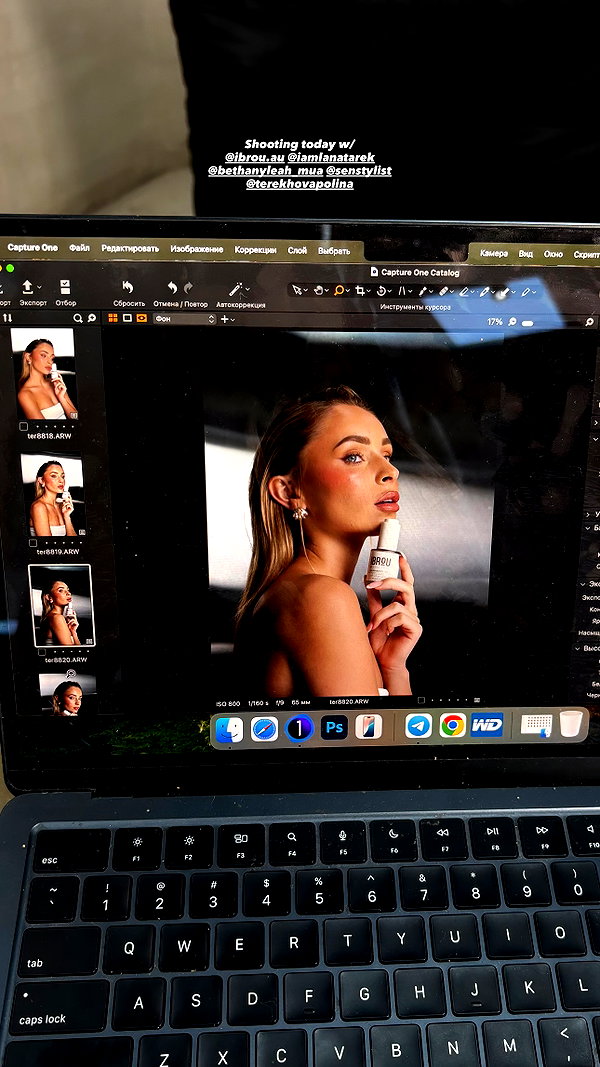
Task: Open the Окно menu
Action: [553, 254]
